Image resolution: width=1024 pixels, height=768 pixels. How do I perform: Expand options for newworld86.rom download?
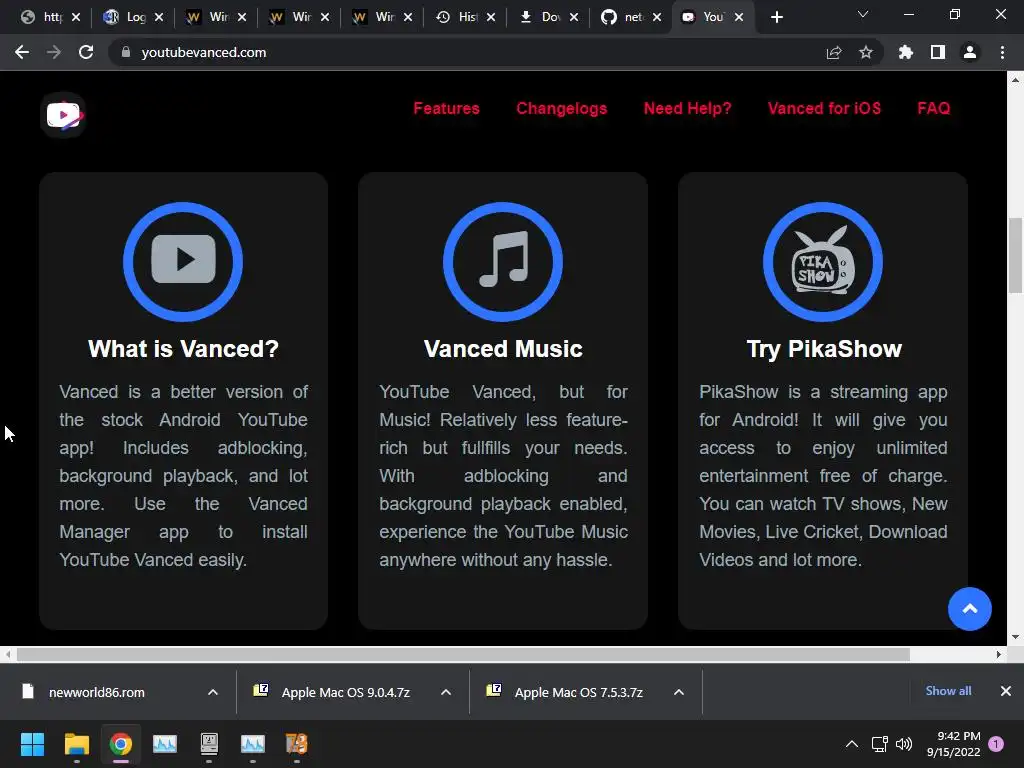coord(213,692)
